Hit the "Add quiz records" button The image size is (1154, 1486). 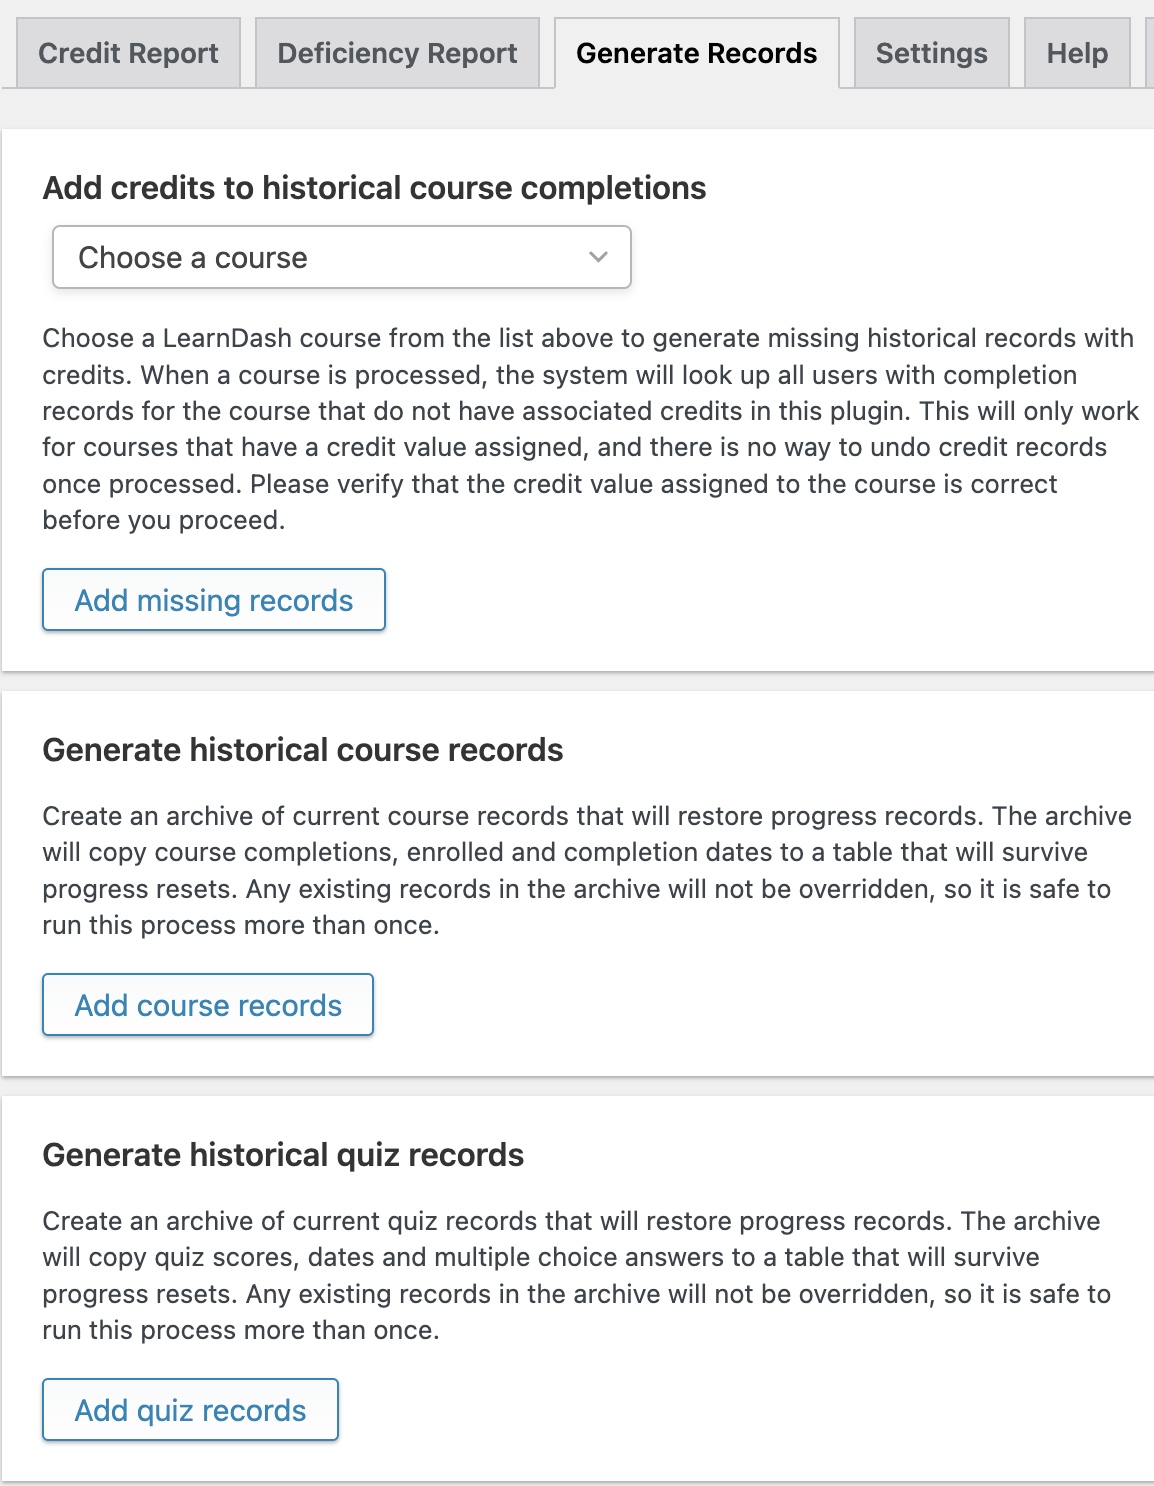pyautogui.click(x=190, y=1410)
